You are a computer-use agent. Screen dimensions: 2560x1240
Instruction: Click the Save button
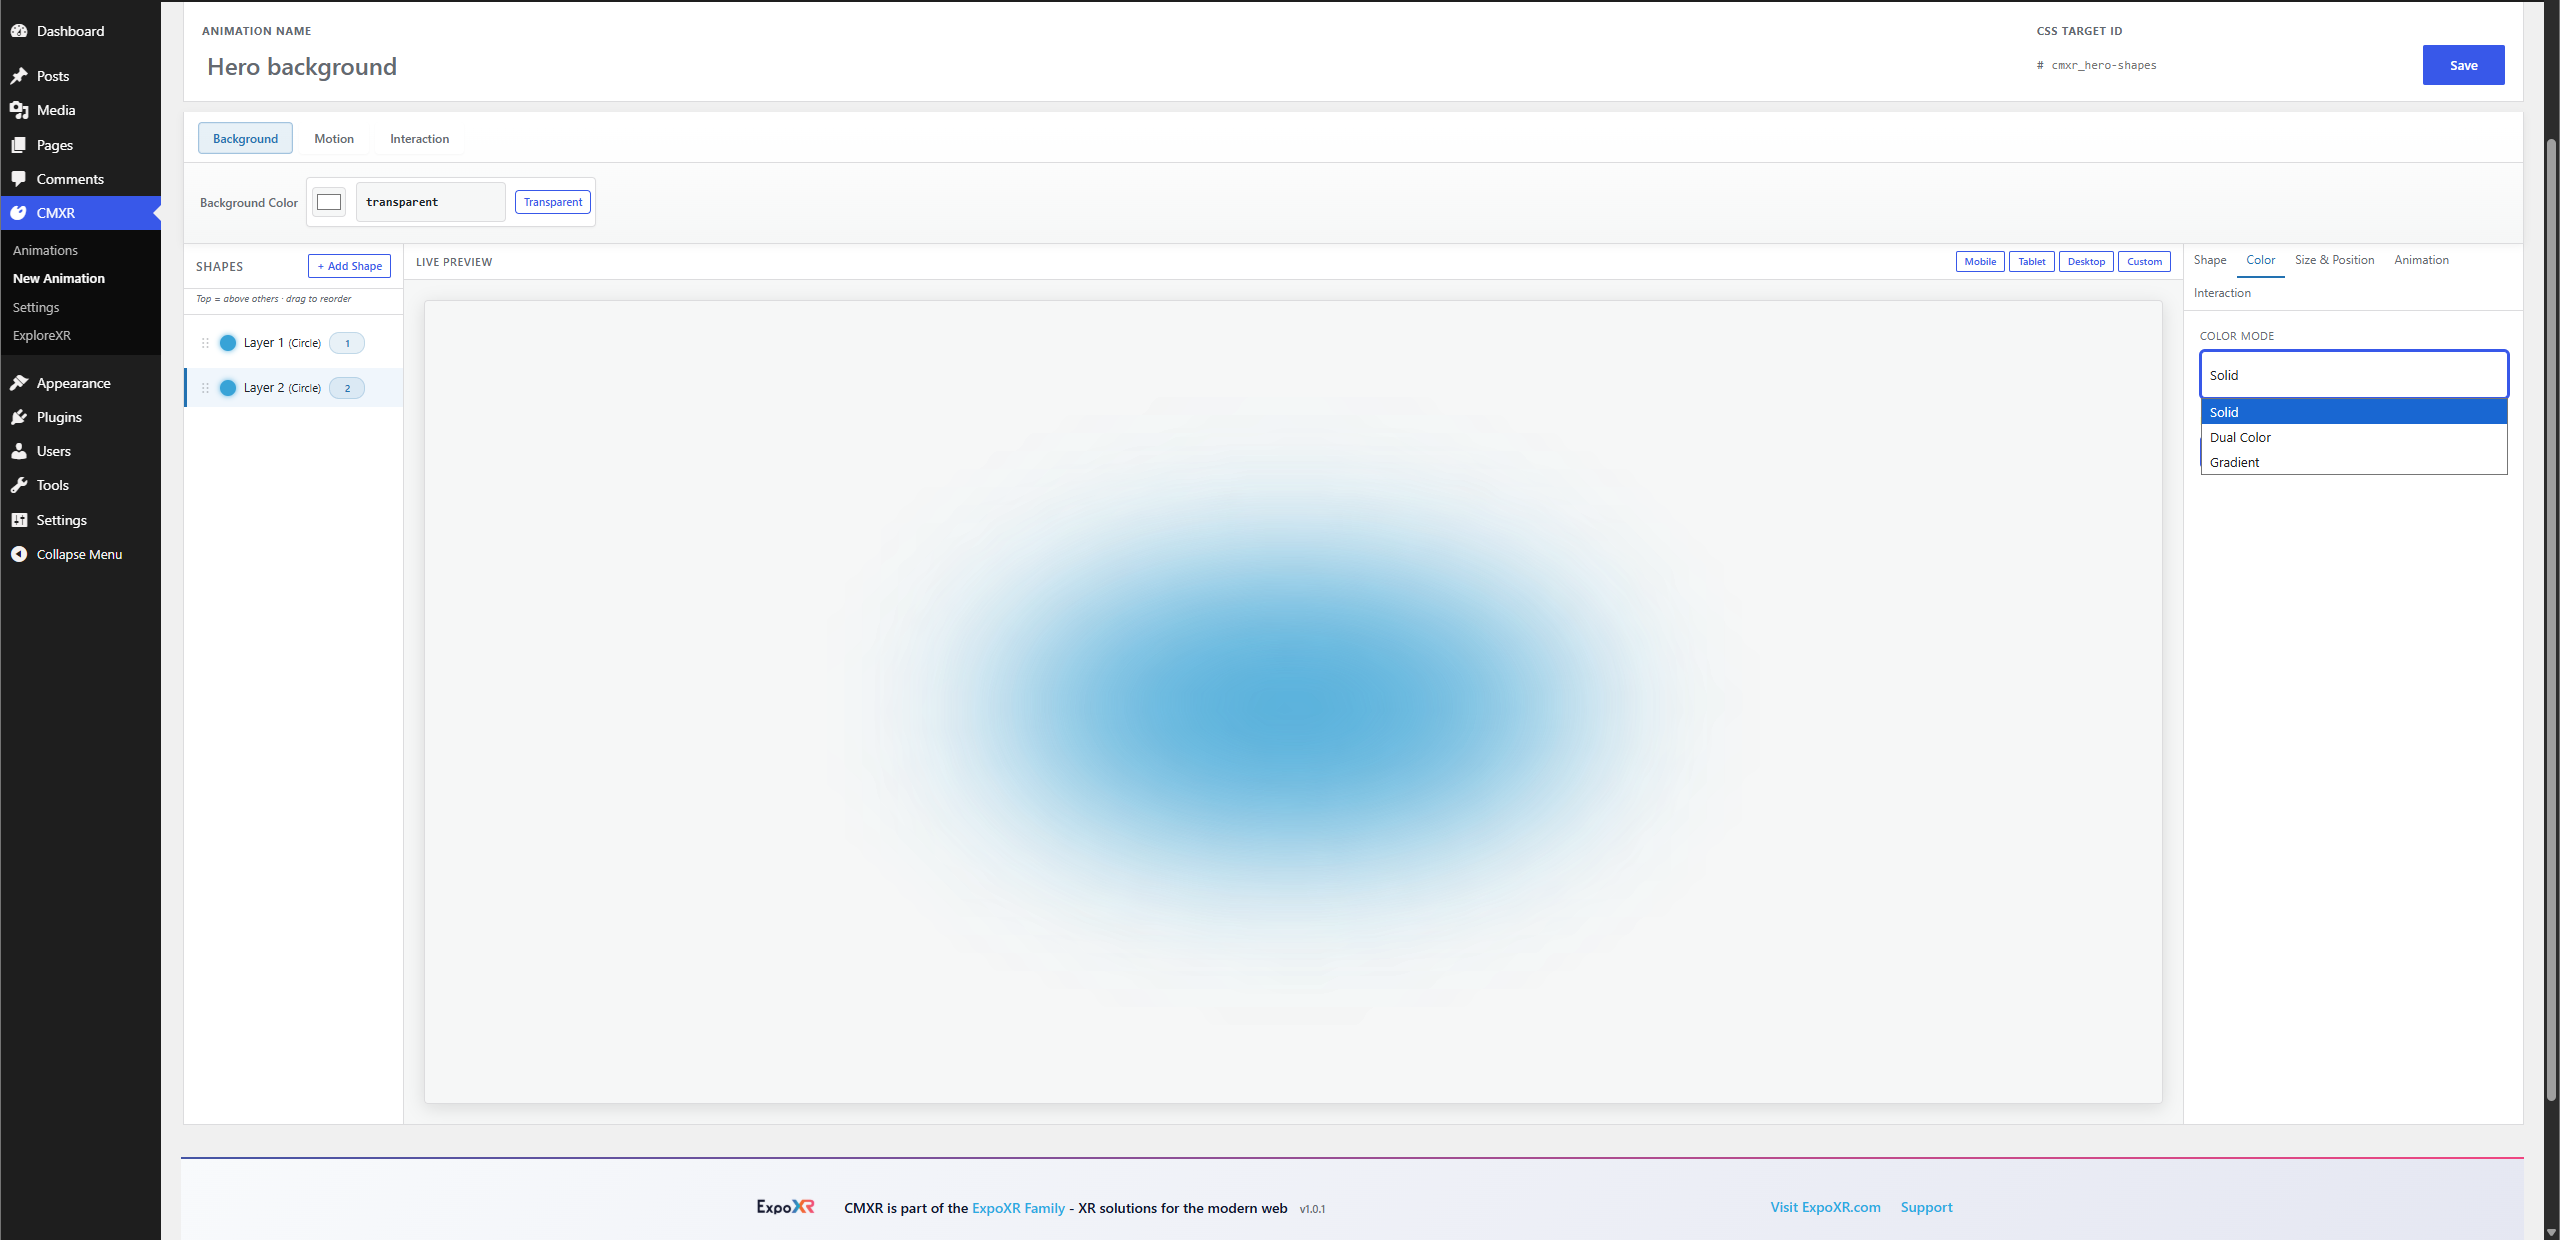(x=2463, y=65)
